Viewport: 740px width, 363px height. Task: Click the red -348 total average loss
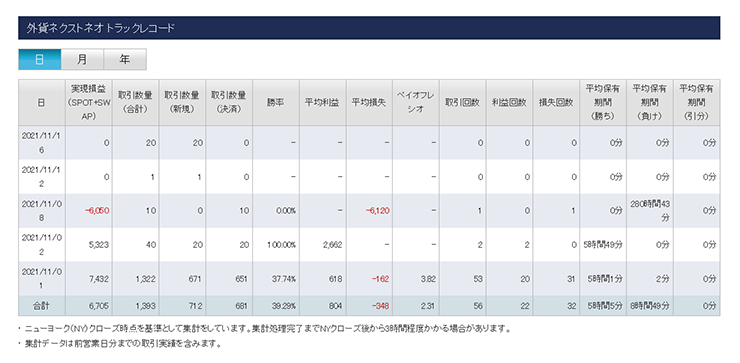tap(380, 306)
